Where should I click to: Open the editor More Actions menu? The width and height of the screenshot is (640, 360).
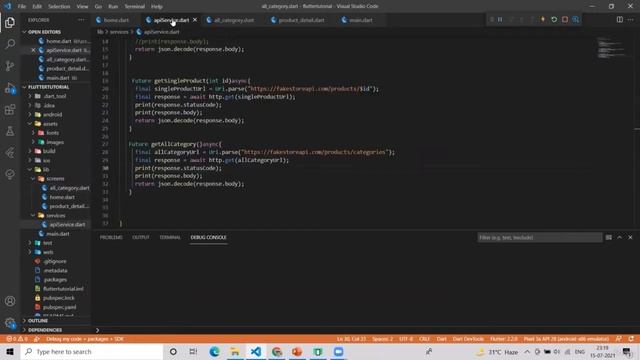[631, 20]
